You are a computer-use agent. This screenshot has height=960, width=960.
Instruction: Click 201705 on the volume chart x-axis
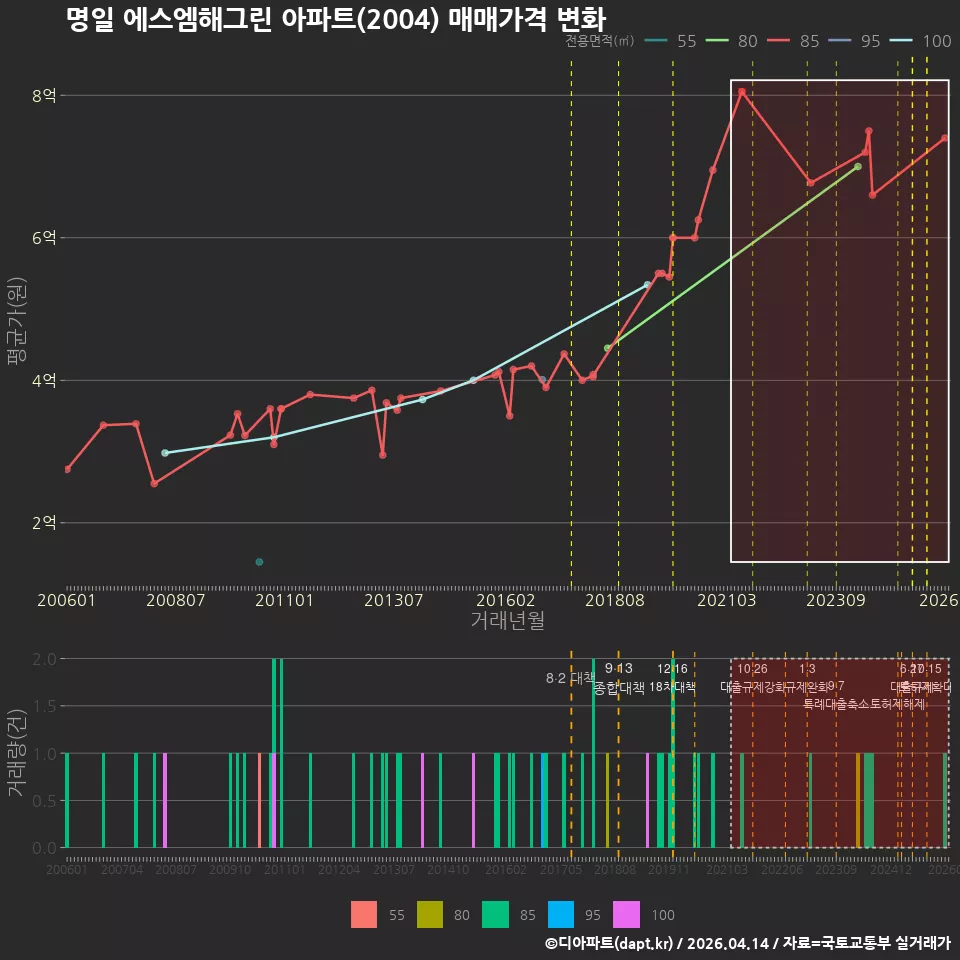[561, 869]
